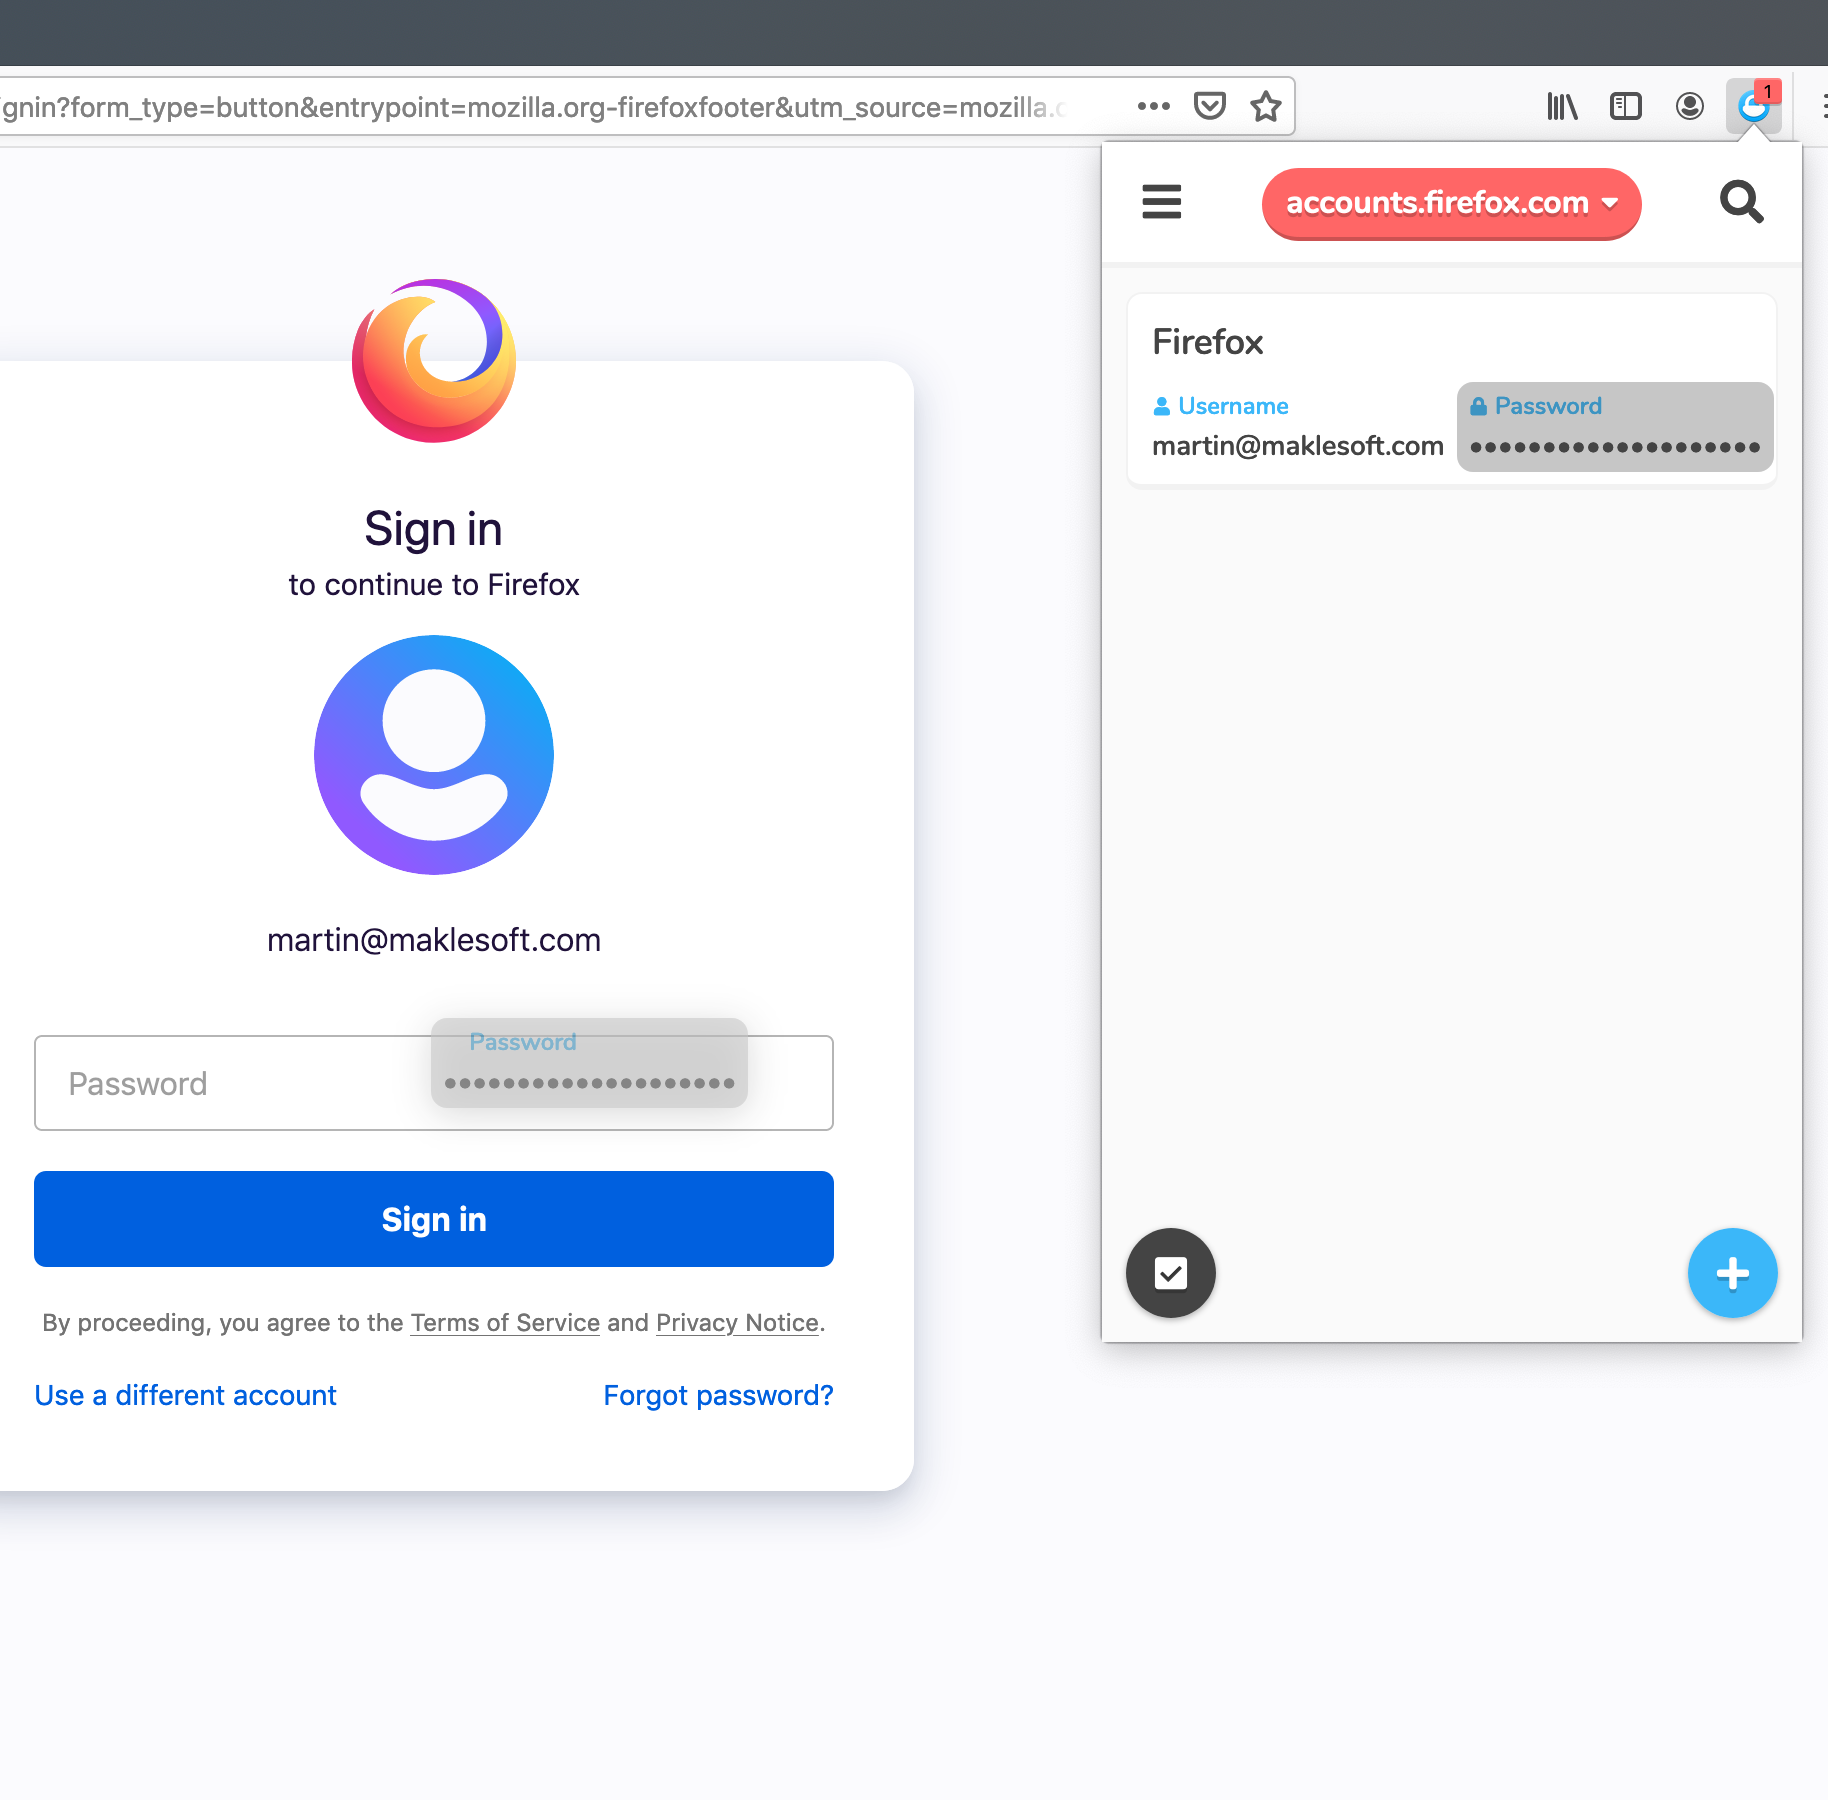Follow the Forgot password? link
The height and width of the screenshot is (1800, 1828).
[x=718, y=1396]
